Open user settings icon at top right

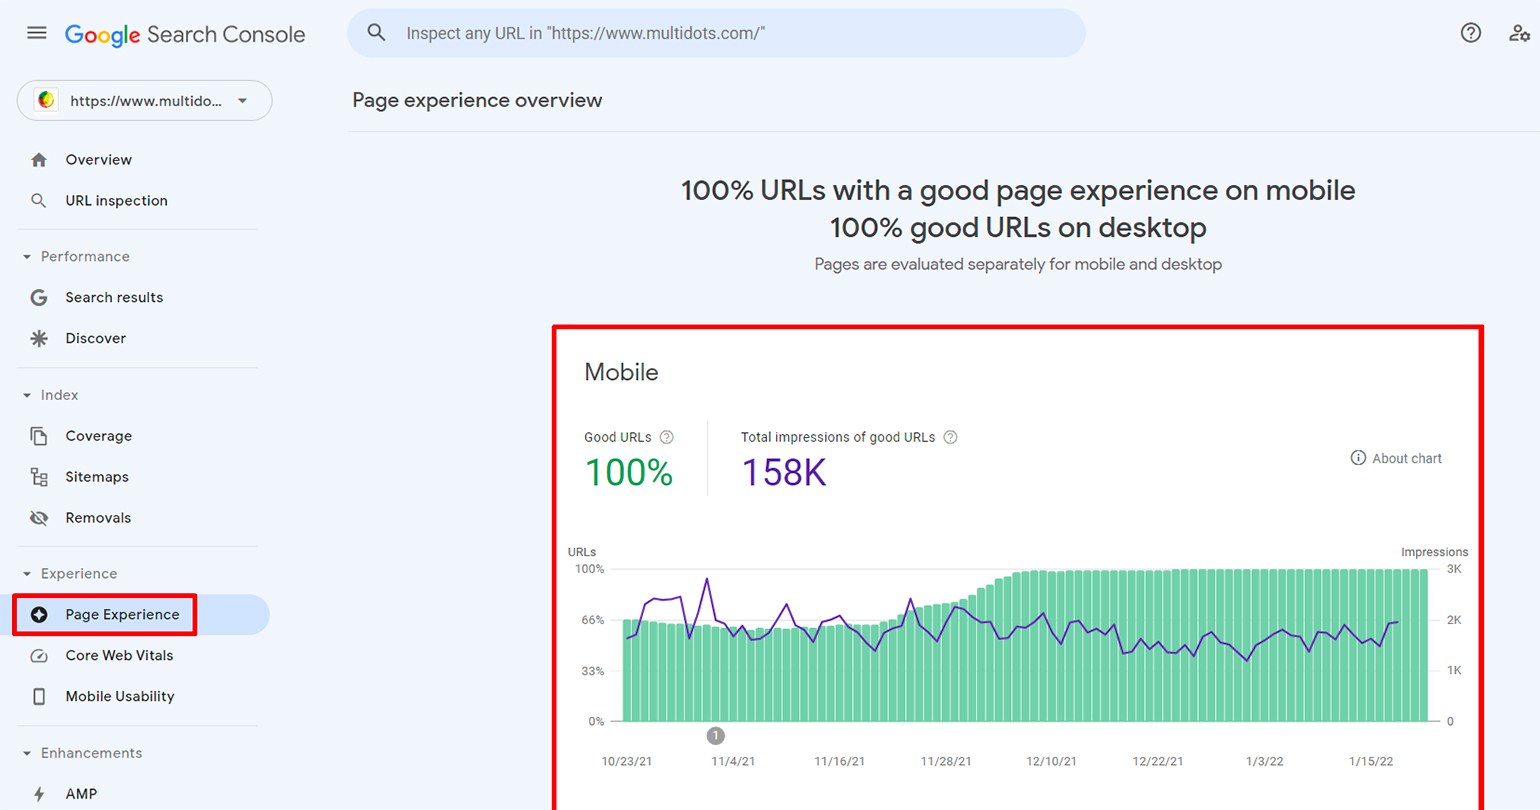(1519, 33)
